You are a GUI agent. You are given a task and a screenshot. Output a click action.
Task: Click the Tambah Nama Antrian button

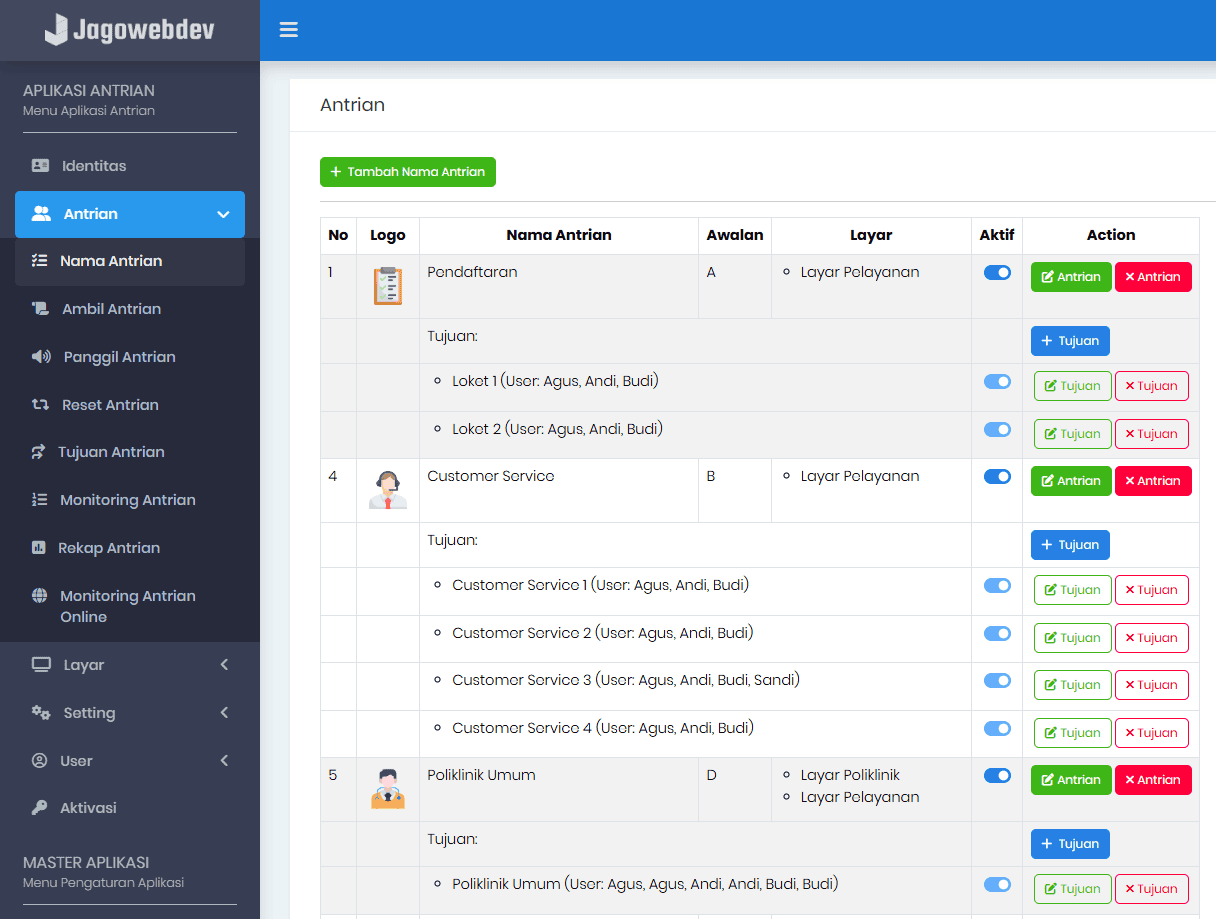tap(408, 172)
